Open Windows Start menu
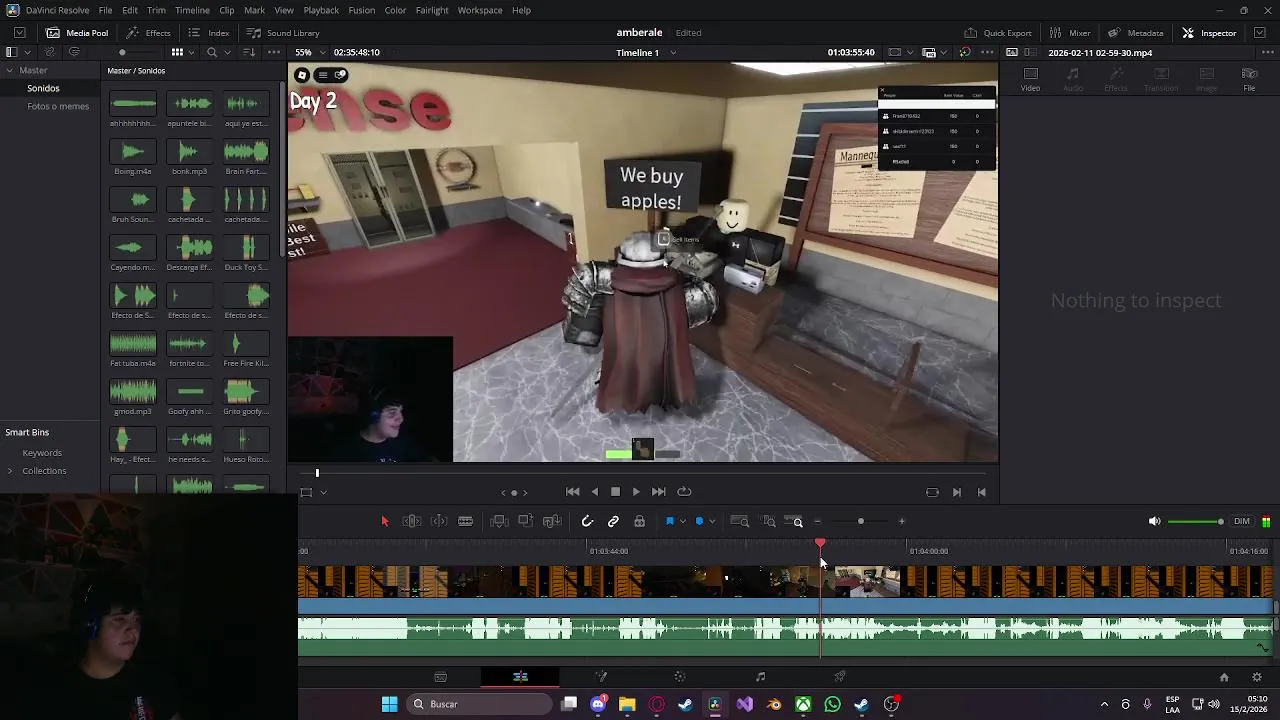Image resolution: width=1280 pixels, height=720 pixels. pos(390,704)
